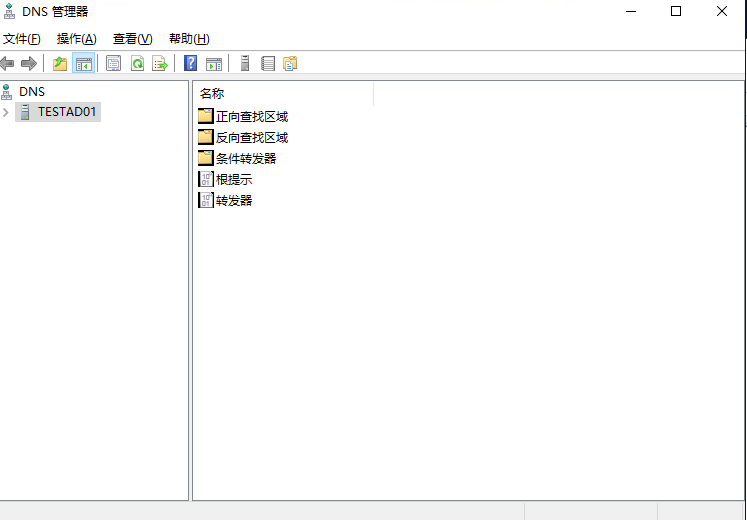747x520 pixels.
Task: Maximize the DNS 管理器 window
Action: click(676, 11)
